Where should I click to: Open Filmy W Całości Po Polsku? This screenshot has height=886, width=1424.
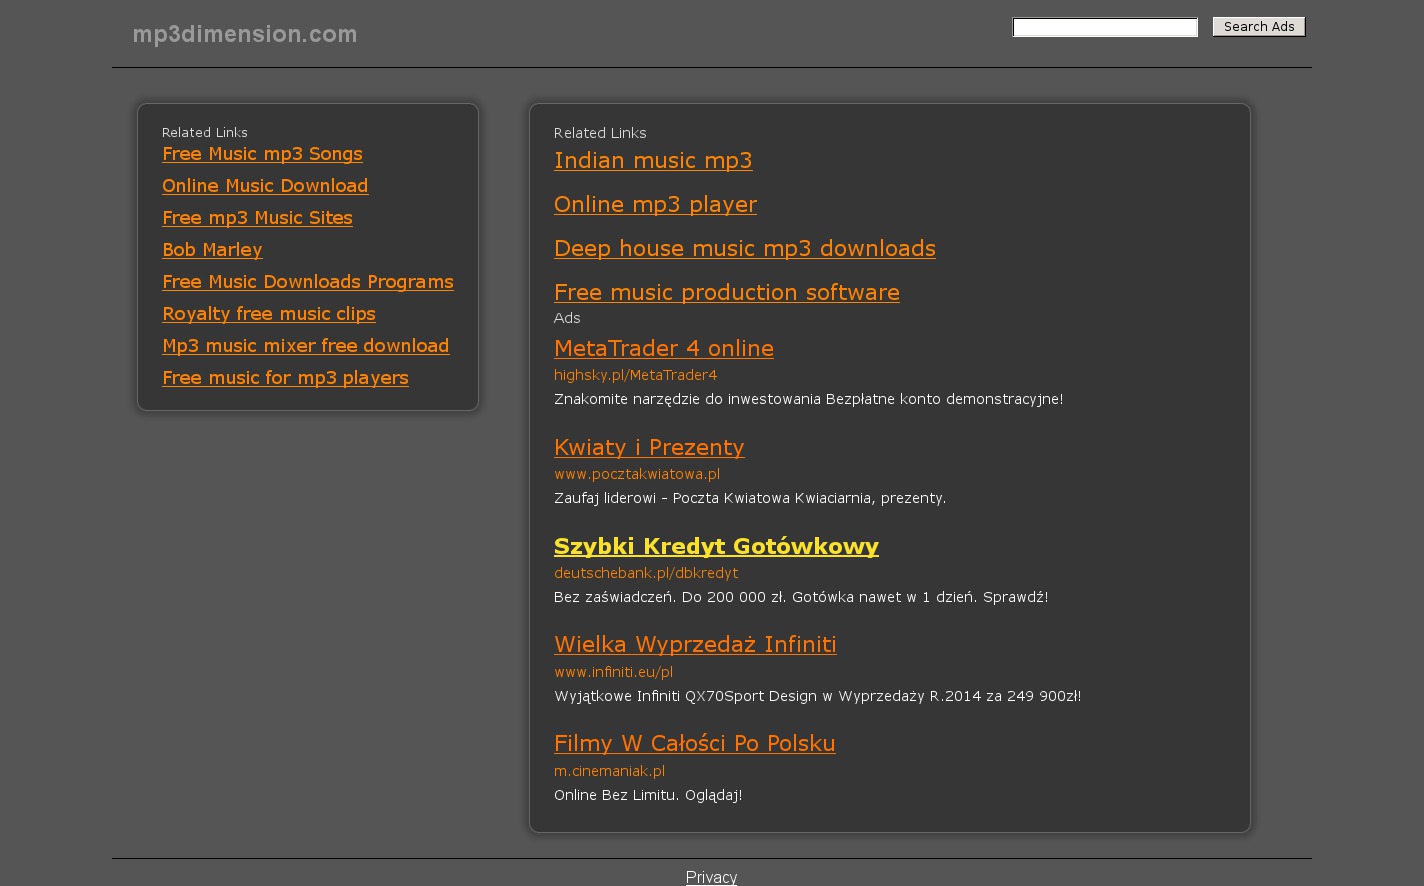pos(694,743)
